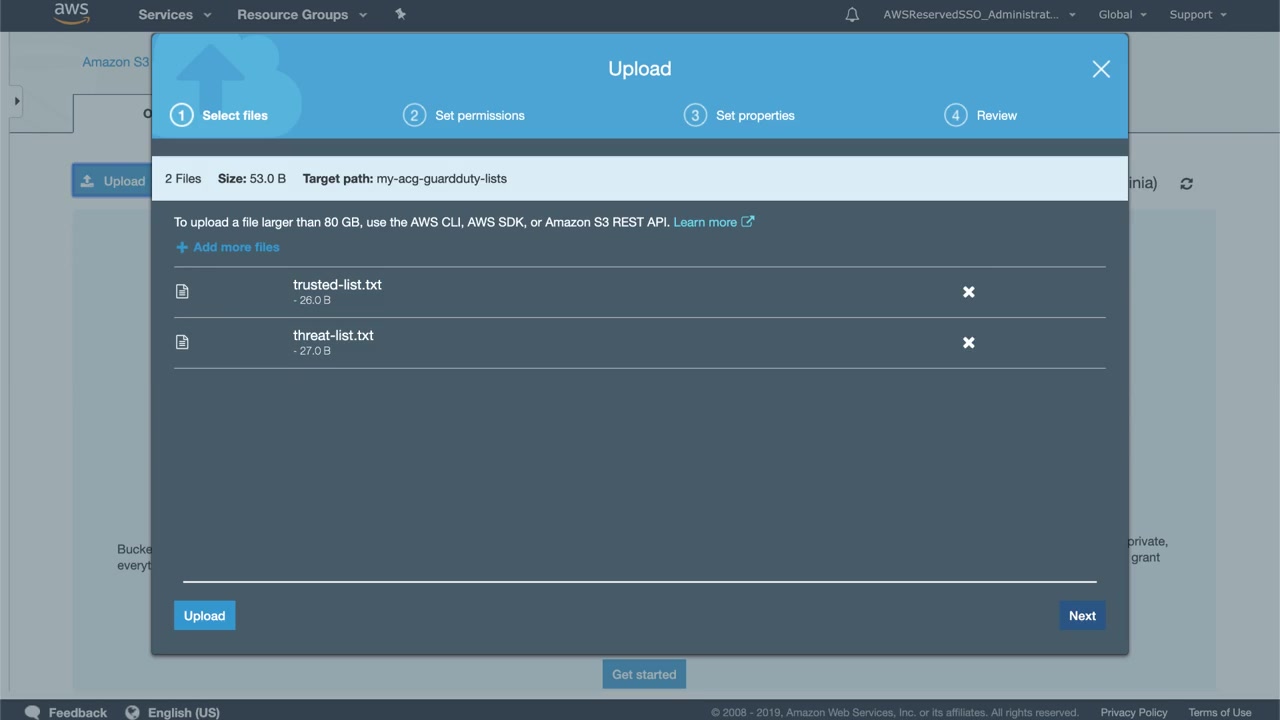Close the Upload dialog
Screen dimensions: 1280x720
tap(1101, 69)
